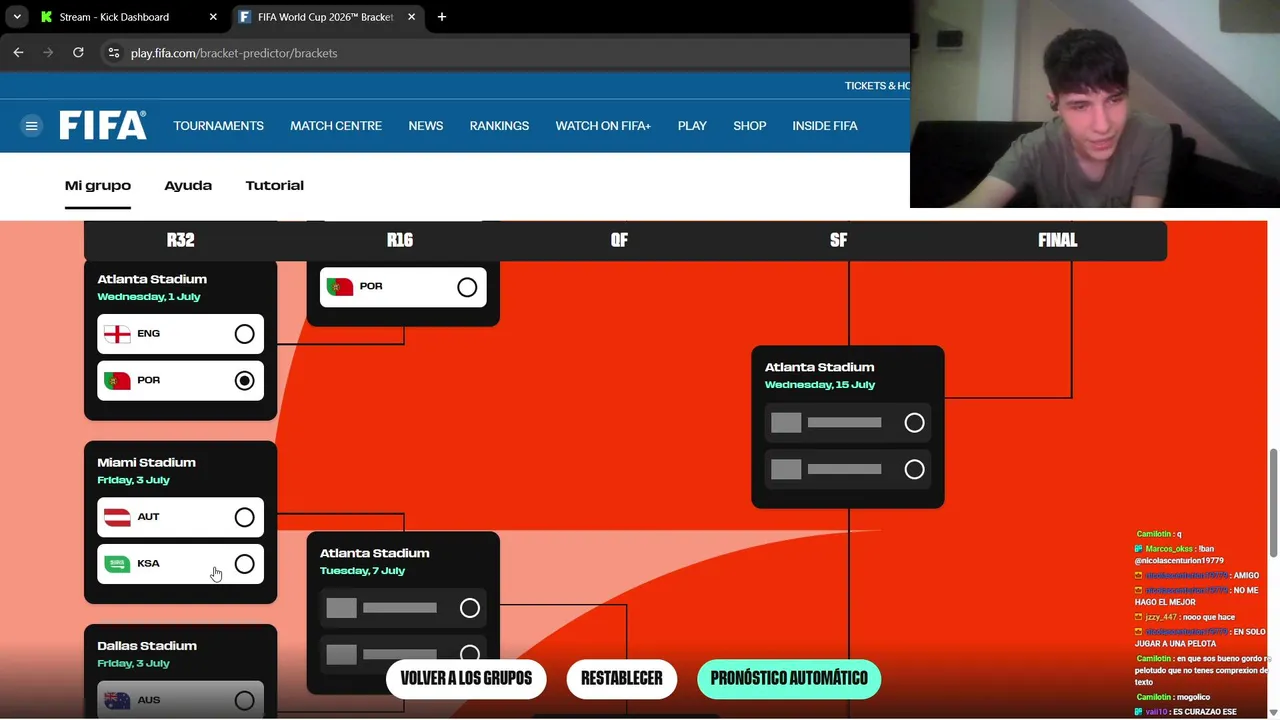Click the Dallas Stadium match title
Screen dimensions: 1280x720
147,646
